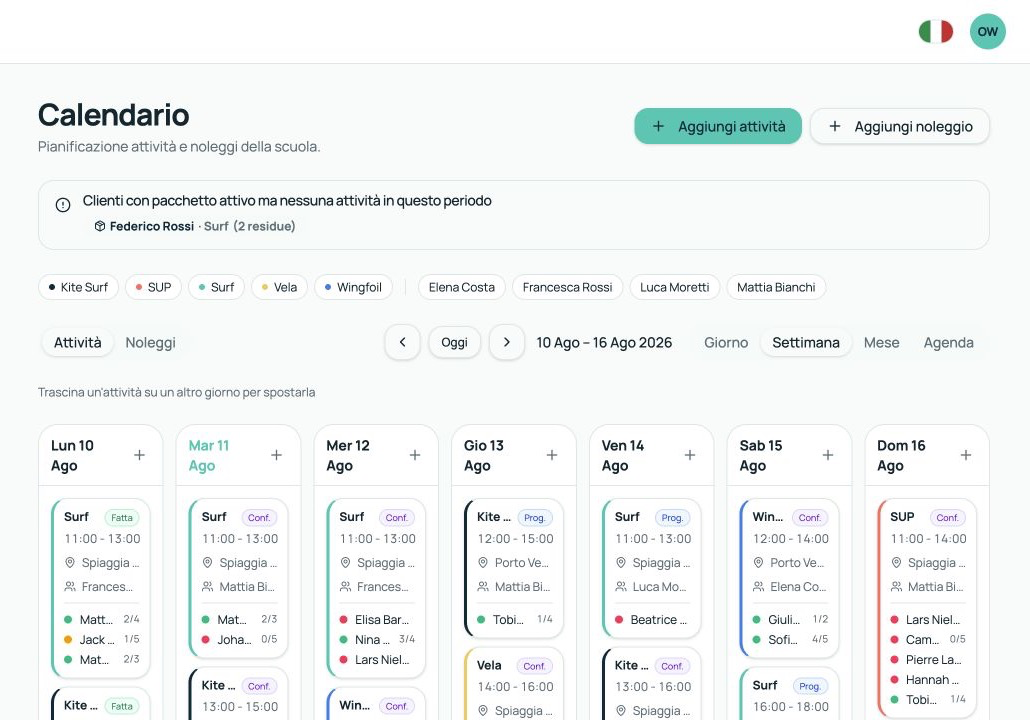Select participant Nina with 3/4 on Wednesday
1030x720 pixels.
coord(377,639)
